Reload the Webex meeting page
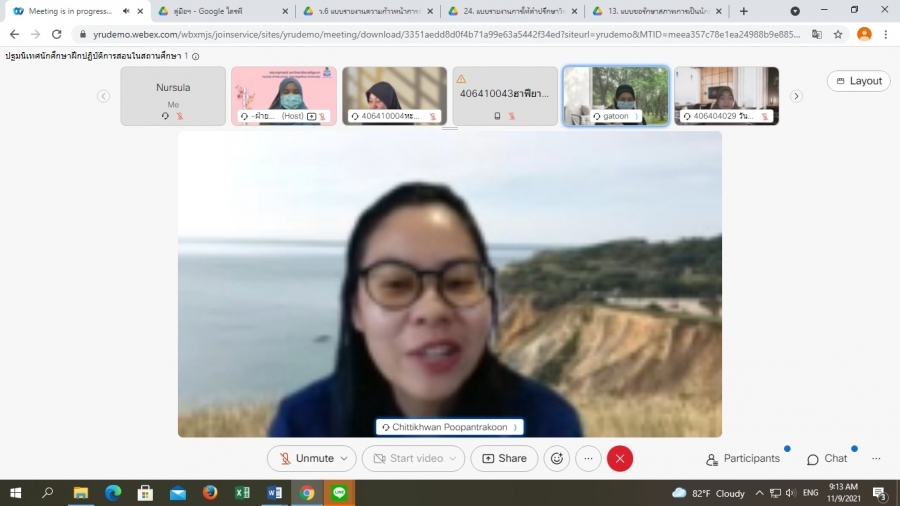 [x=56, y=33]
